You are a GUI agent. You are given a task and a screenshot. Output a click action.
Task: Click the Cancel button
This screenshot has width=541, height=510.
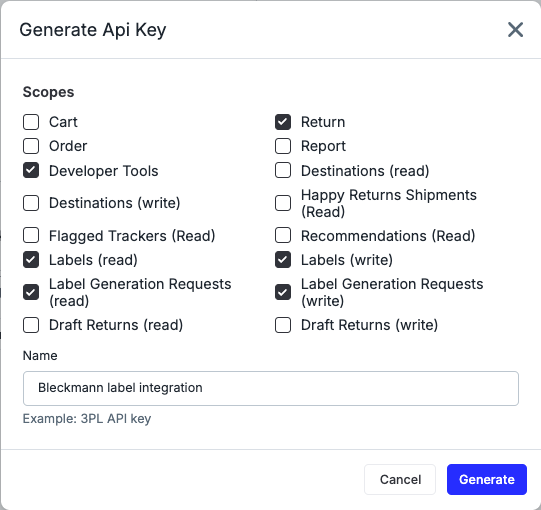pyautogui.click(x=400, y=479)
